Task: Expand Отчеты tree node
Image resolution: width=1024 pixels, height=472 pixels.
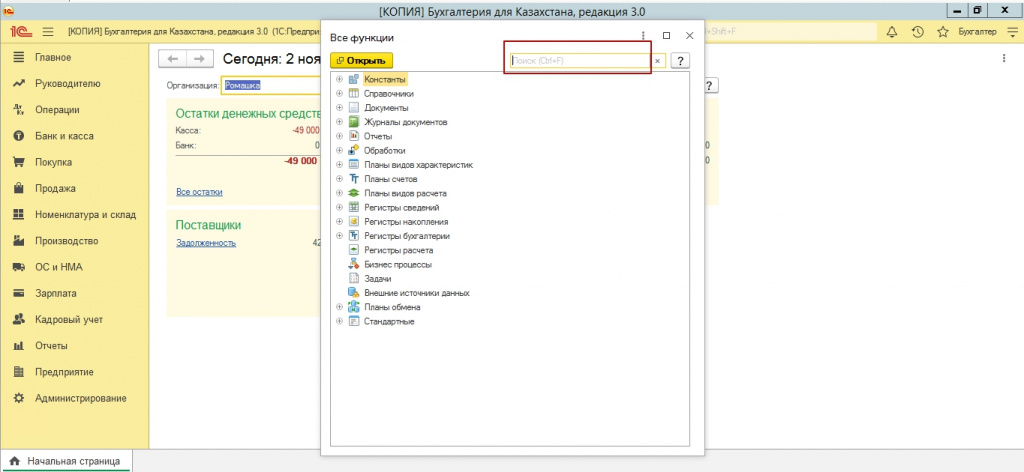Action: point(339,136)
